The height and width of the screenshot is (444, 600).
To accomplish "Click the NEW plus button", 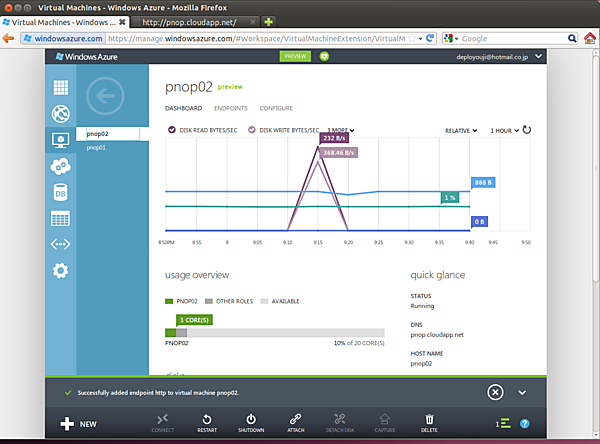I will pos(78,424).
